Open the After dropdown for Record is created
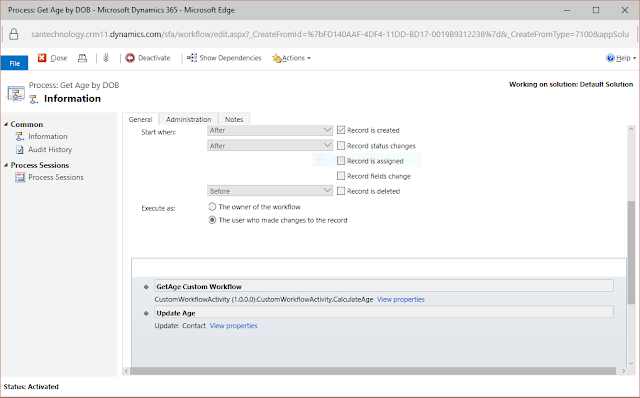640x398 pixels. tap(270, 130)
